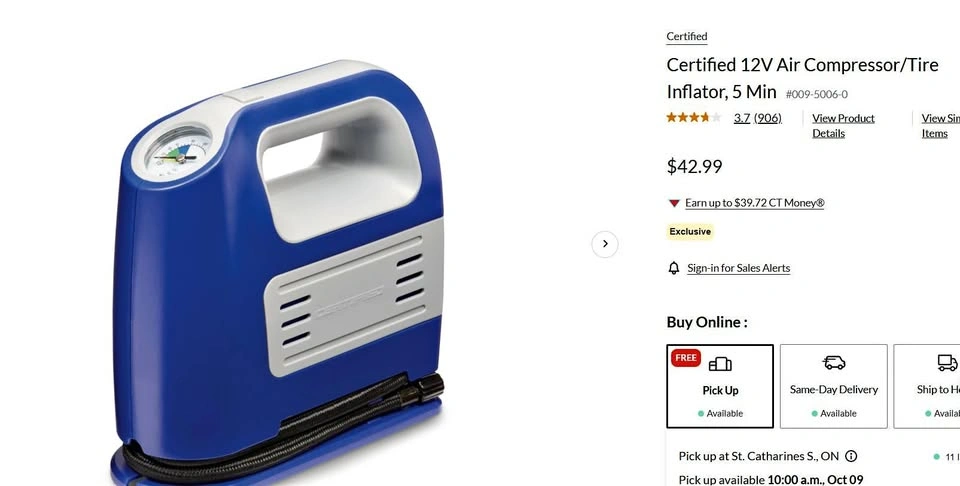Choose the Ship to Home option
Image resolution: width=960 pixels, height=486 pixels.
point(926,386)
